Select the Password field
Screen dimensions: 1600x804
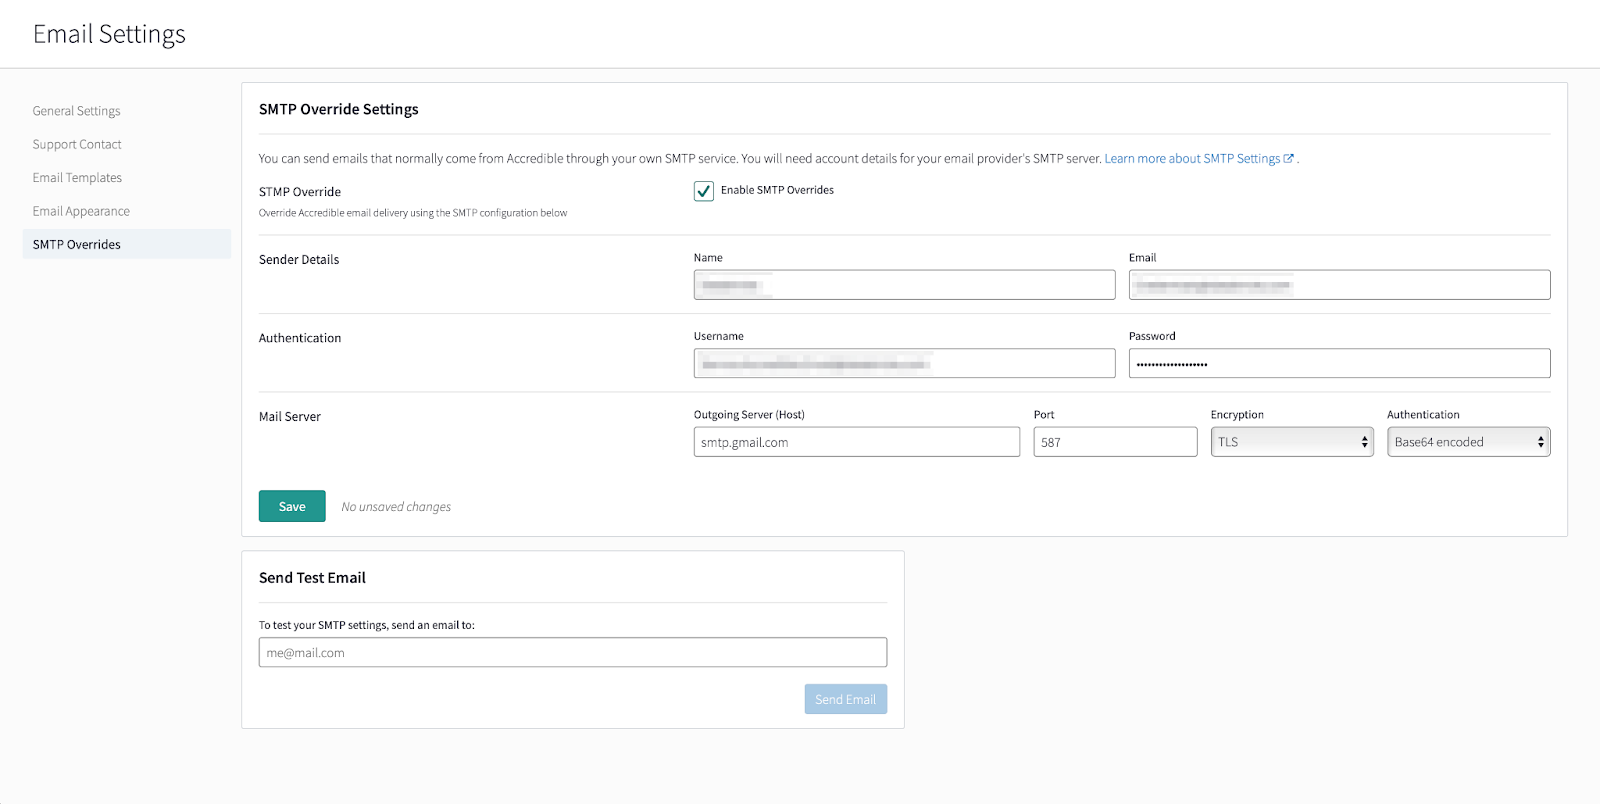pos(1339,363)
